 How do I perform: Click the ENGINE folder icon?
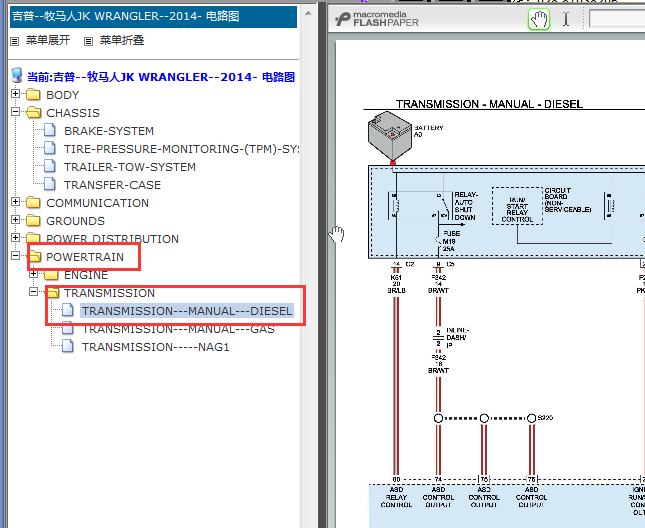click(x=51, y=275)
